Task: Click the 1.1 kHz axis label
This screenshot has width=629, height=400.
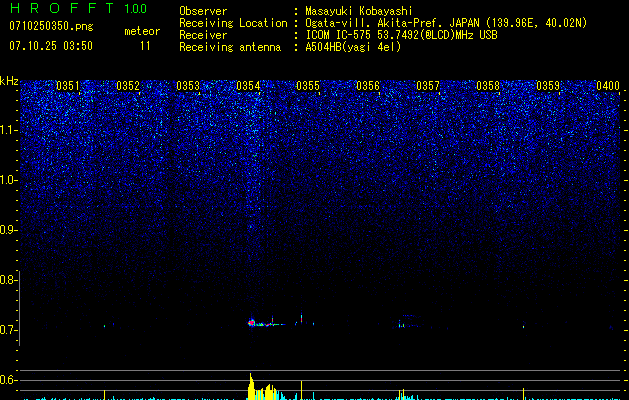Action: (8, 130)
